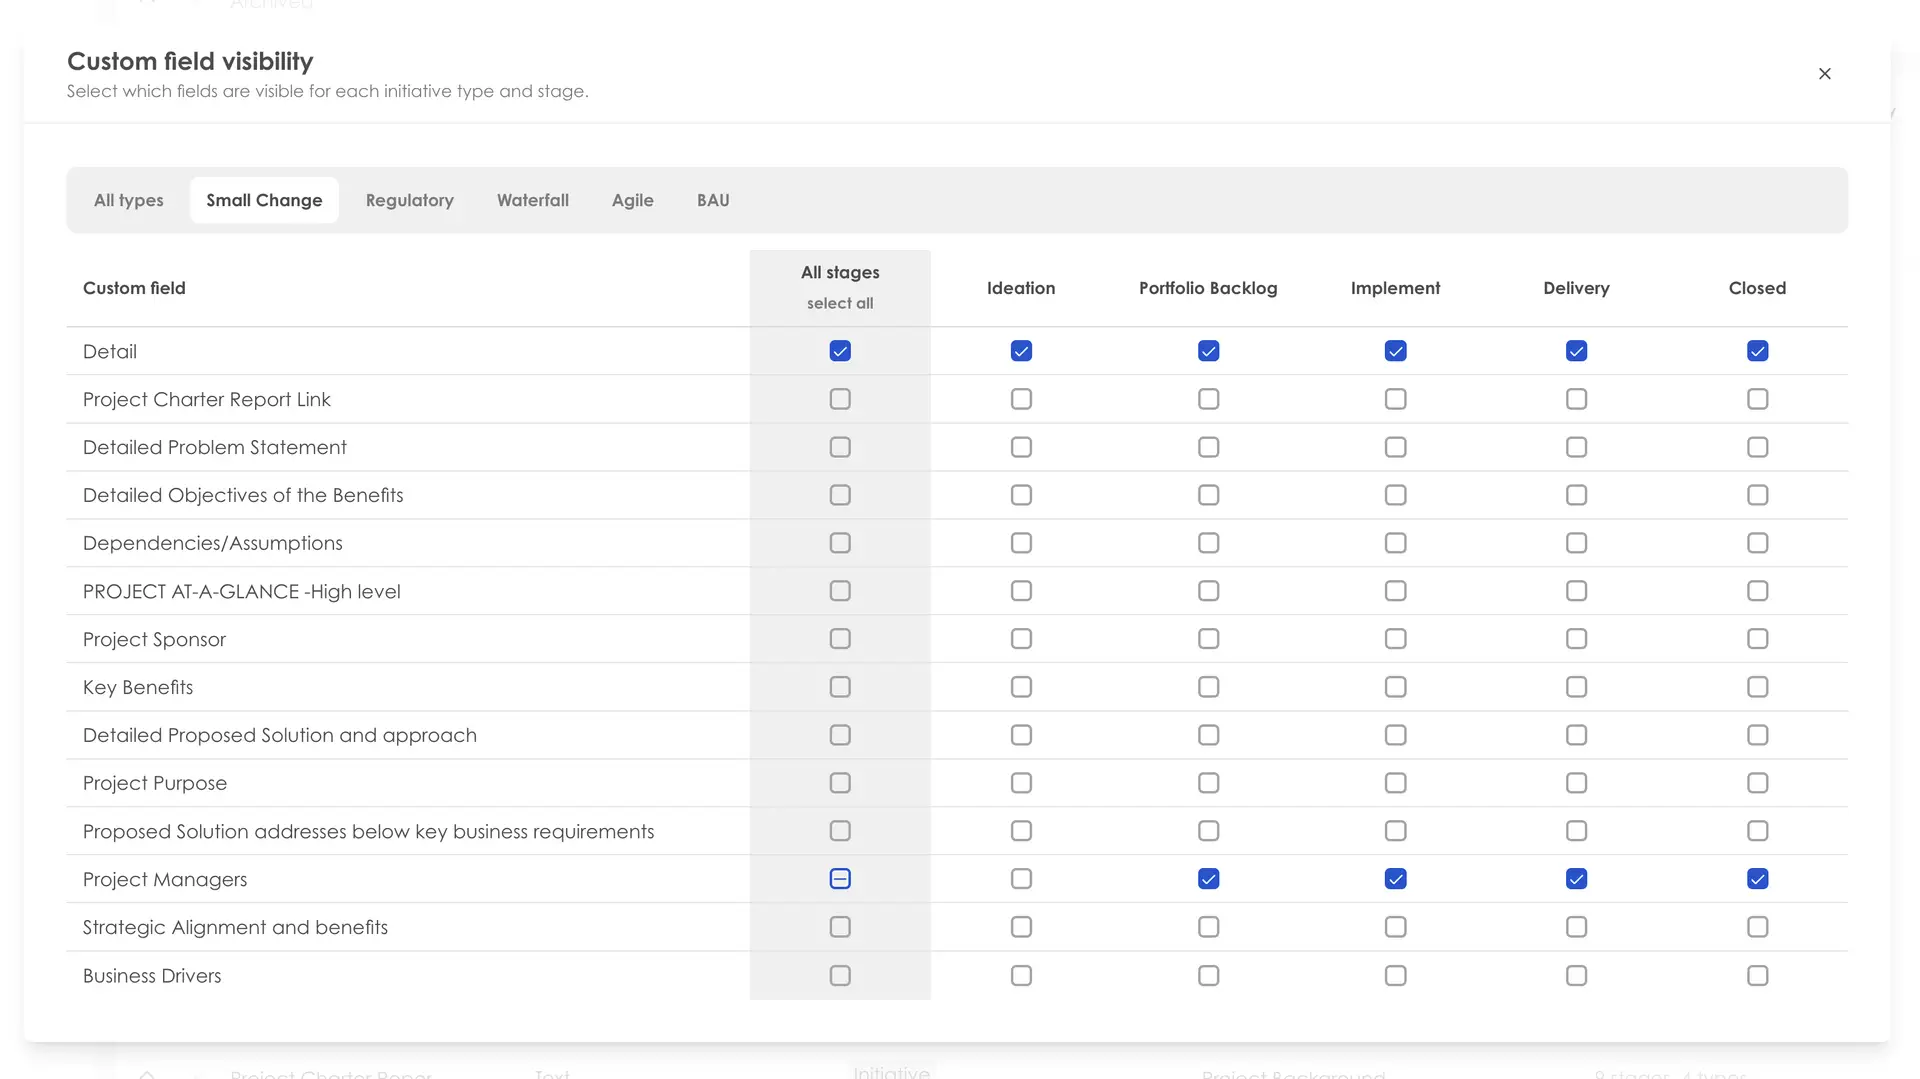The image size is (1920, 1079).
Task: Check Detailed Problem Statement for Ideation
Action: pos(1021,447)
